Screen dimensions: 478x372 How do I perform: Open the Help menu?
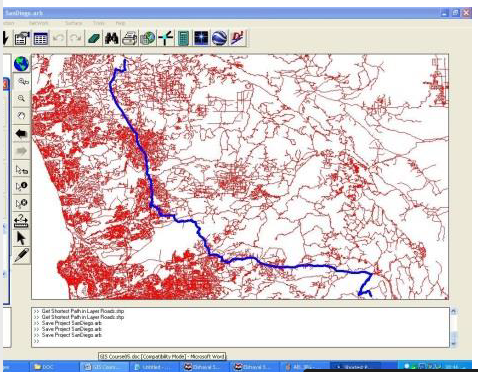pos(121,23)
